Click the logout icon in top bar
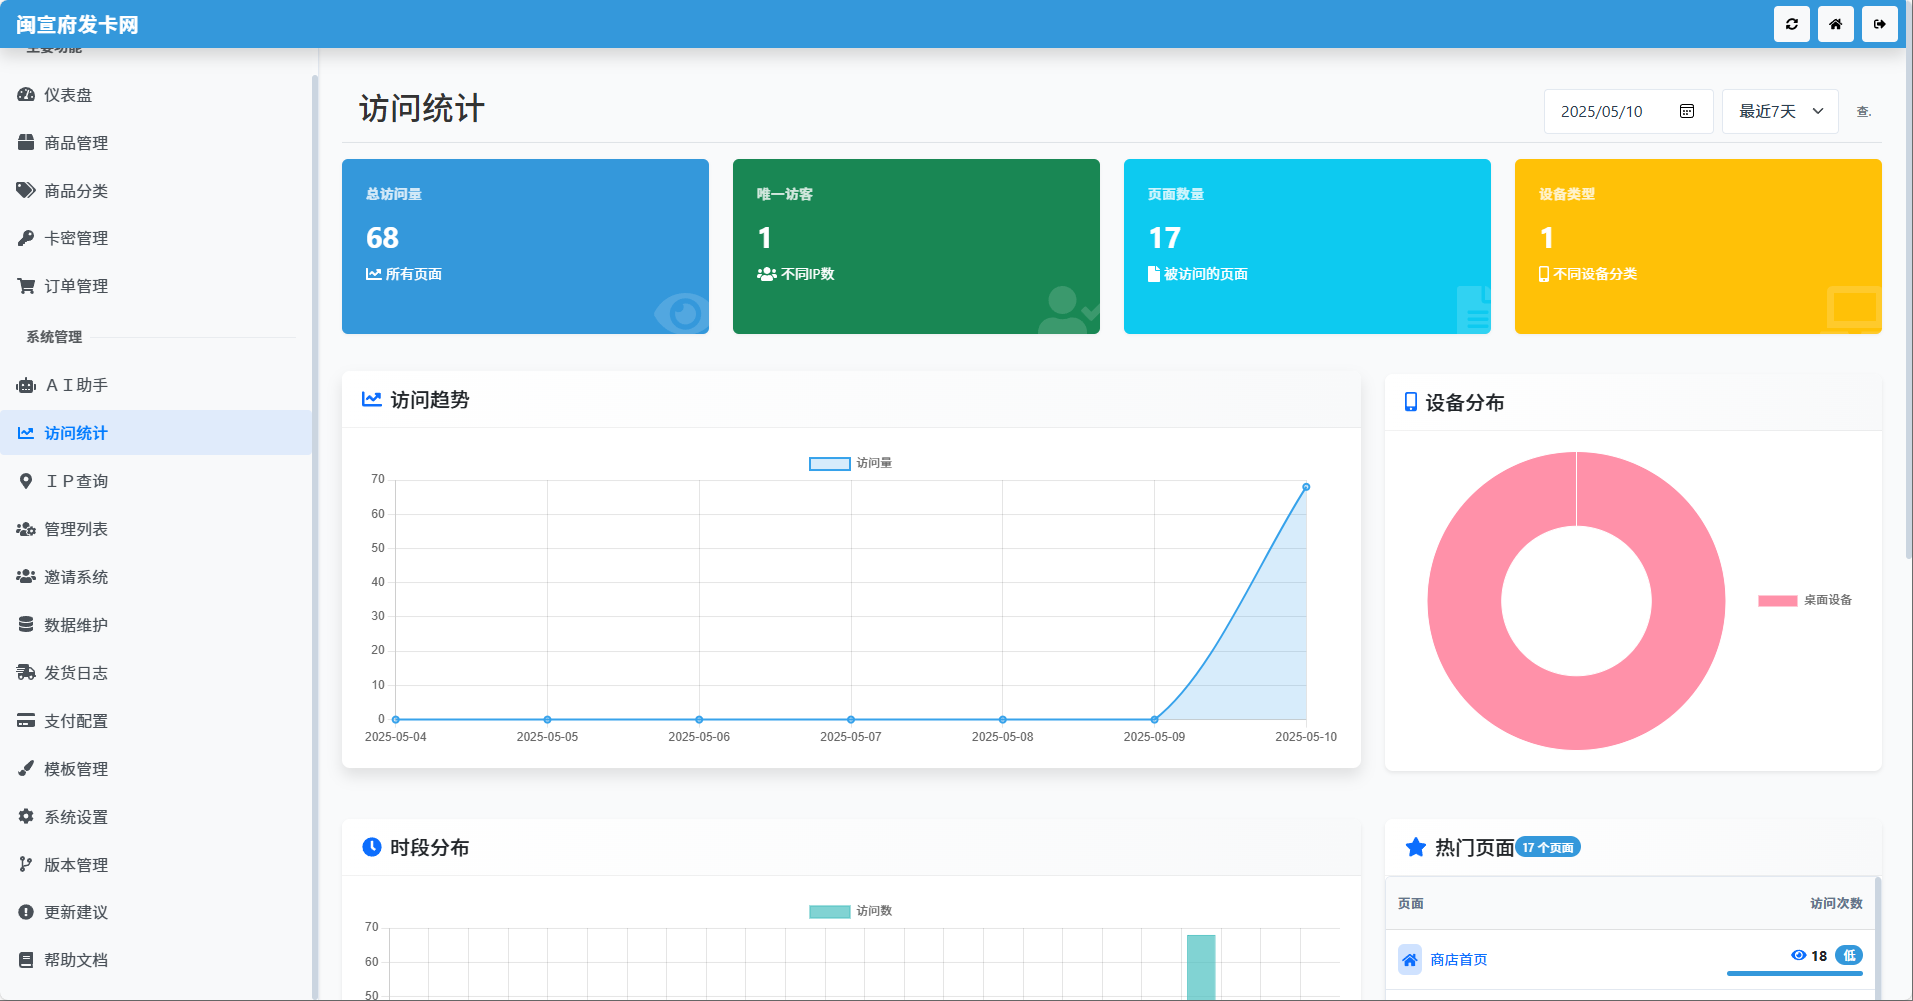Screen dimensions: 1913x1001 1879,24
